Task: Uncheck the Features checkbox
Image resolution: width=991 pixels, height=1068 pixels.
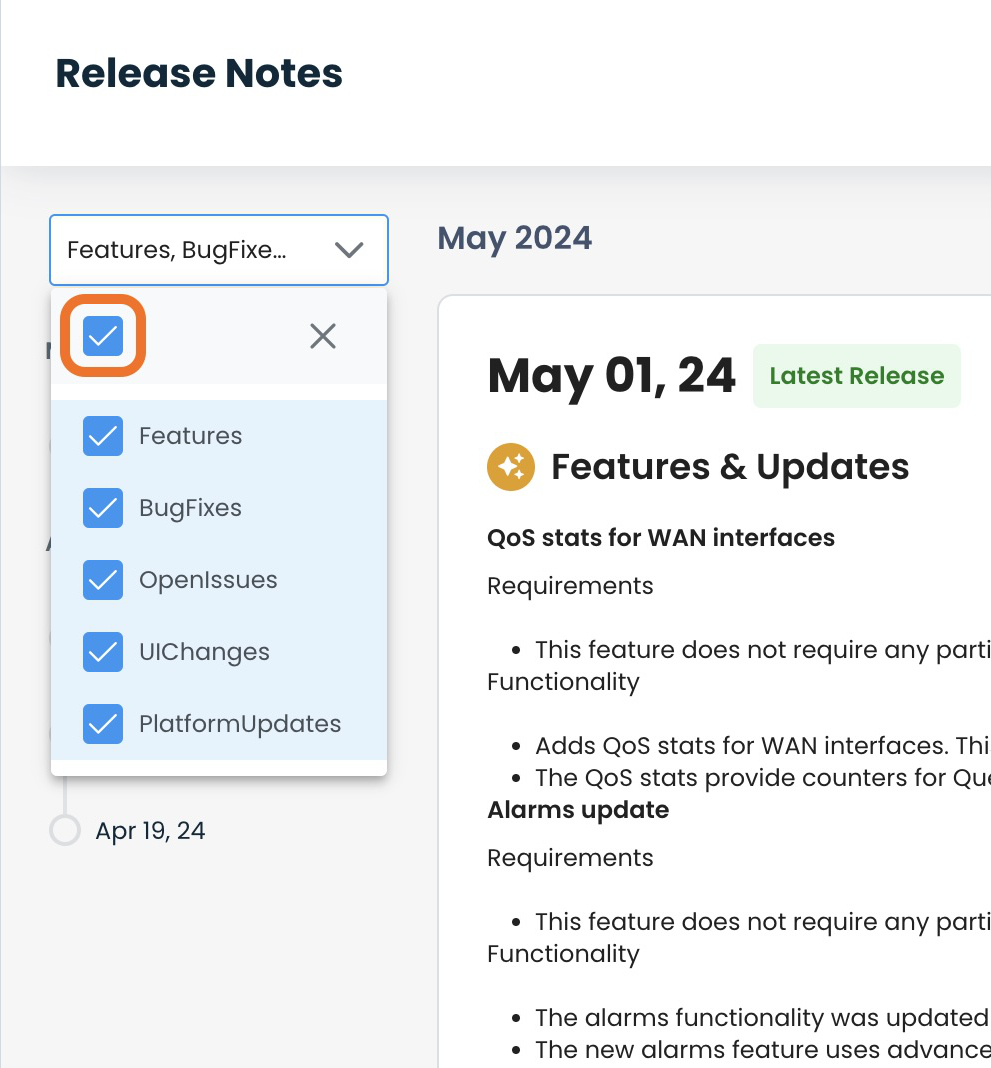Action: [x=103, y=436]
